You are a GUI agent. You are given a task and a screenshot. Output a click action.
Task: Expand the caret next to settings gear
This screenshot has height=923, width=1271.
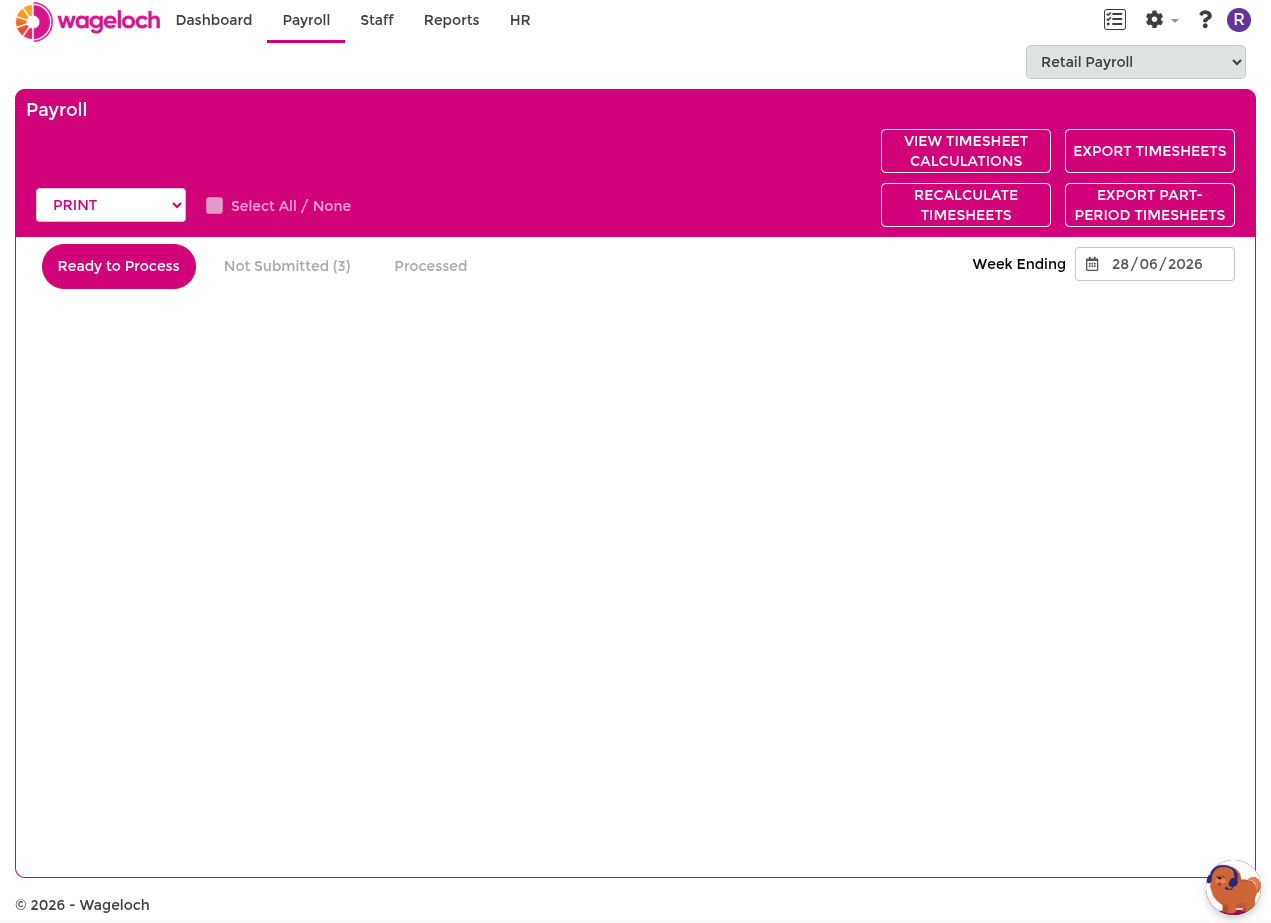click(1175, 20)
